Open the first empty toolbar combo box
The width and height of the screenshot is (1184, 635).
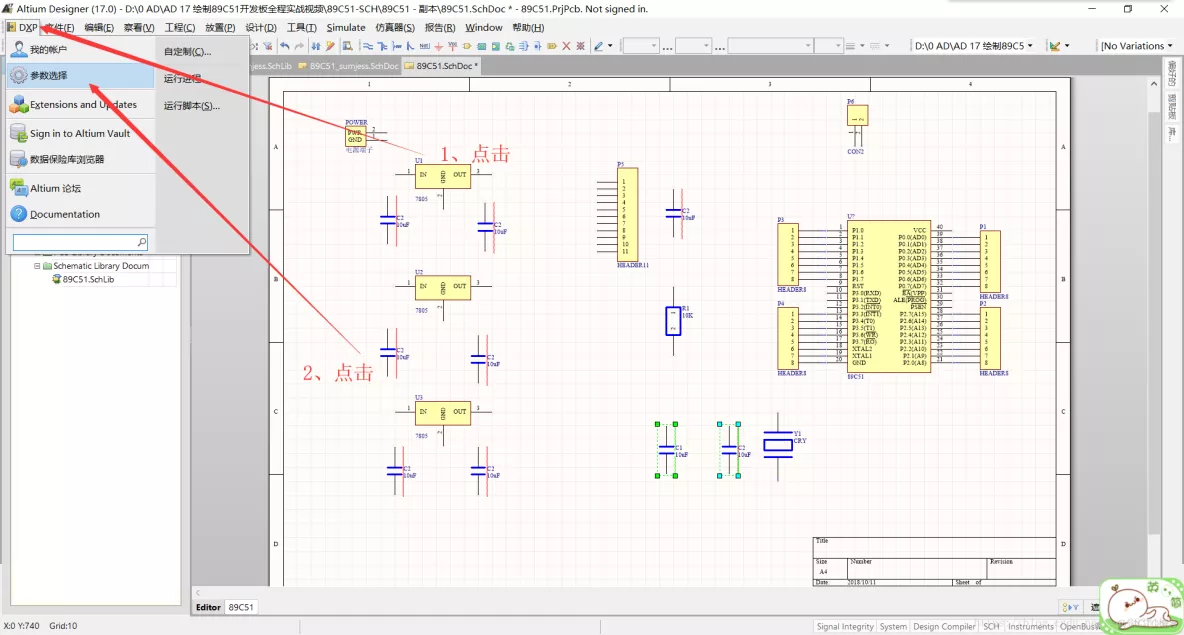(640, 46)
